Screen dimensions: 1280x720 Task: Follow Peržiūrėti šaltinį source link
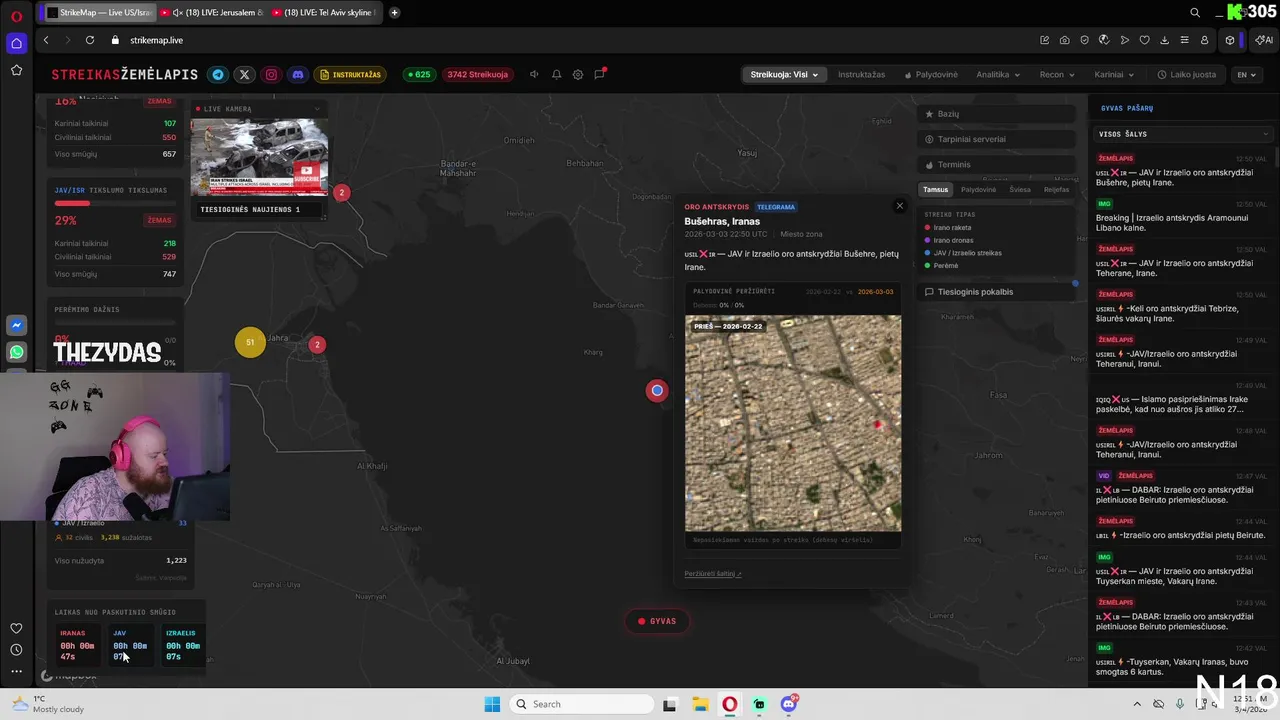[x=713, y=574]
